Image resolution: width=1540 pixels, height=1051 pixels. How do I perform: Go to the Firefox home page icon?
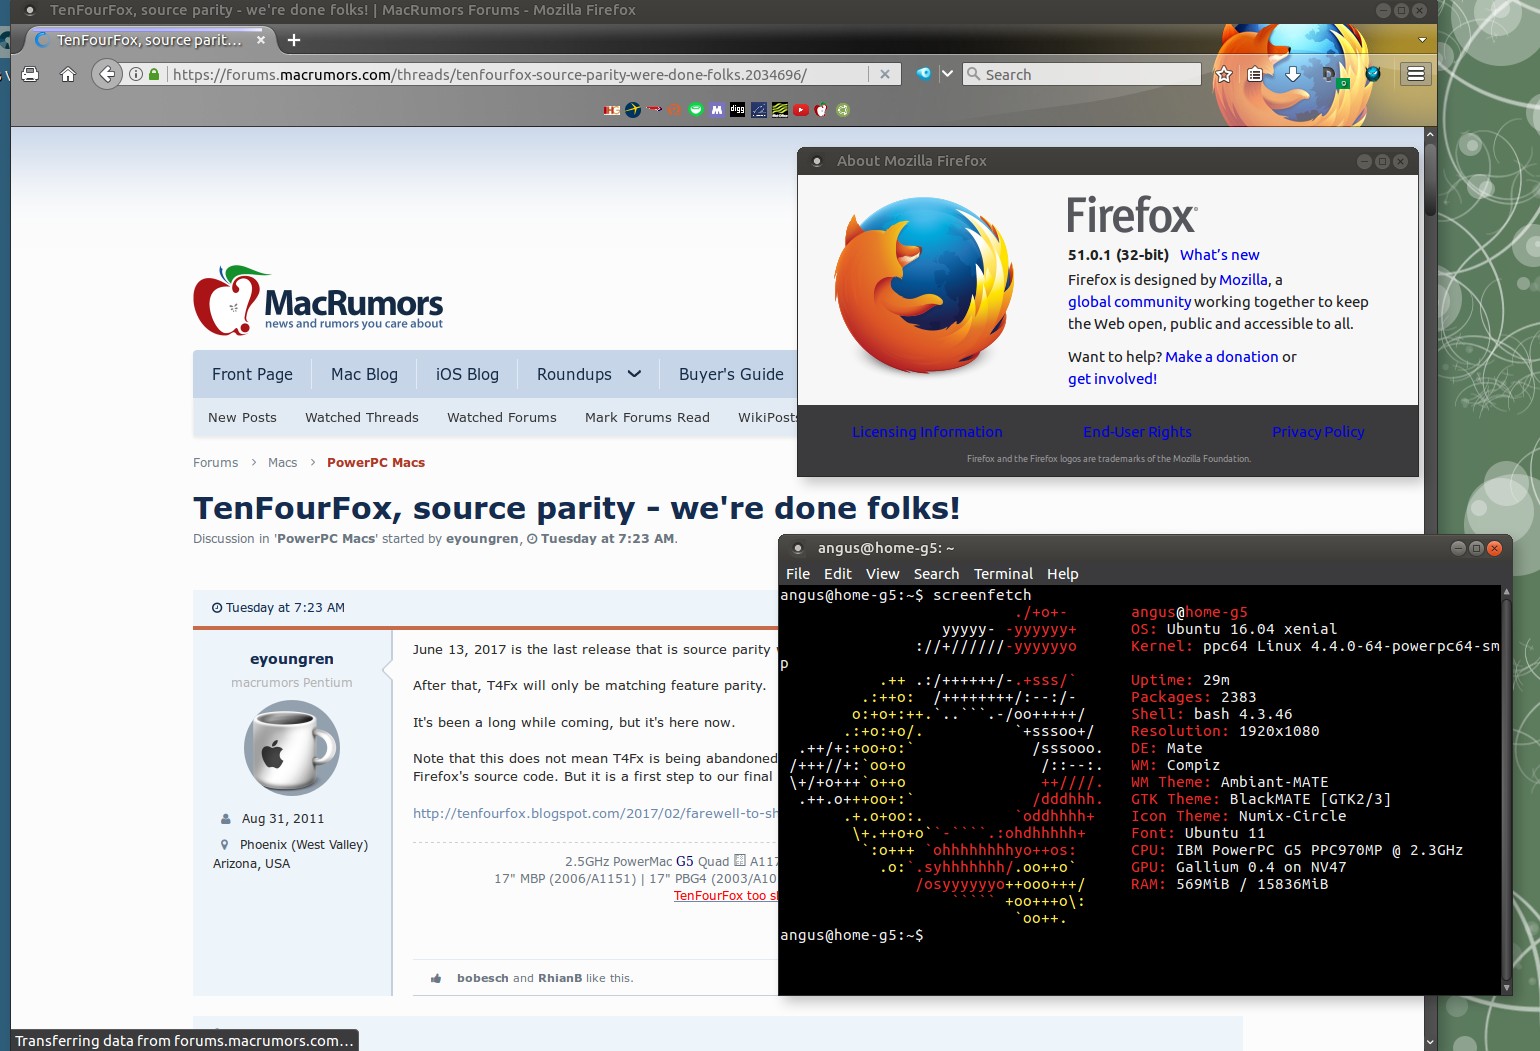tap(68, 74)
